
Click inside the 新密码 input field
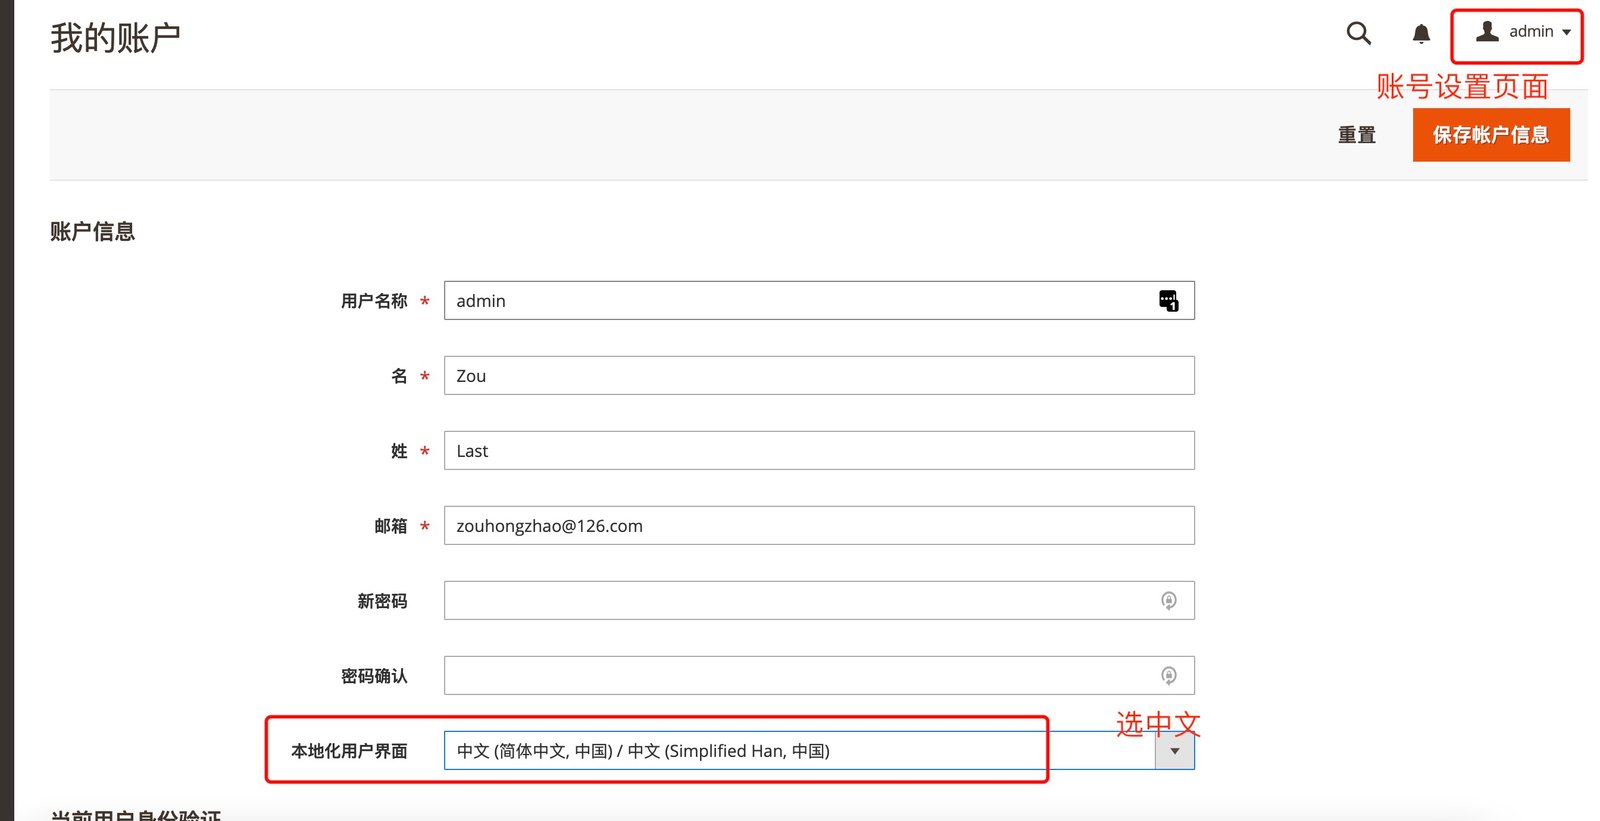(x=798, y=601)
